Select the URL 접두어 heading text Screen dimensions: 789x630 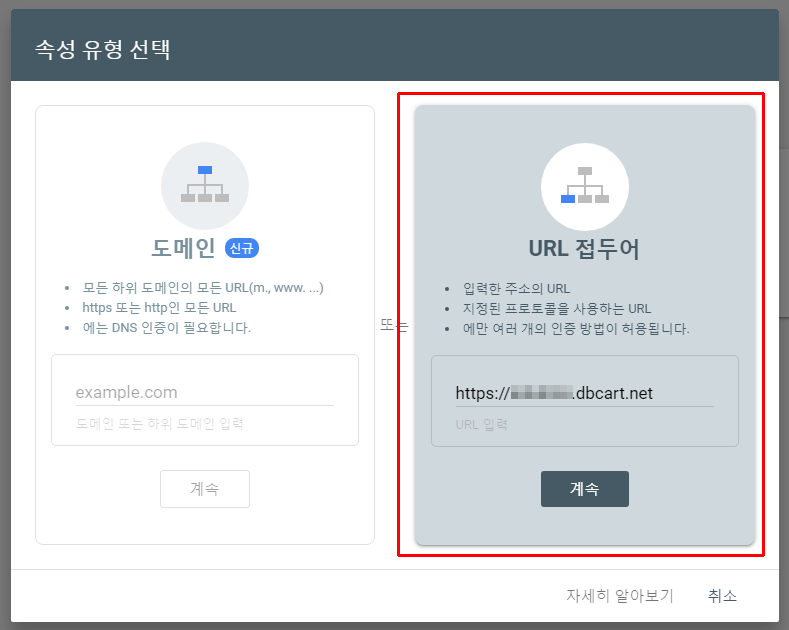584,249
